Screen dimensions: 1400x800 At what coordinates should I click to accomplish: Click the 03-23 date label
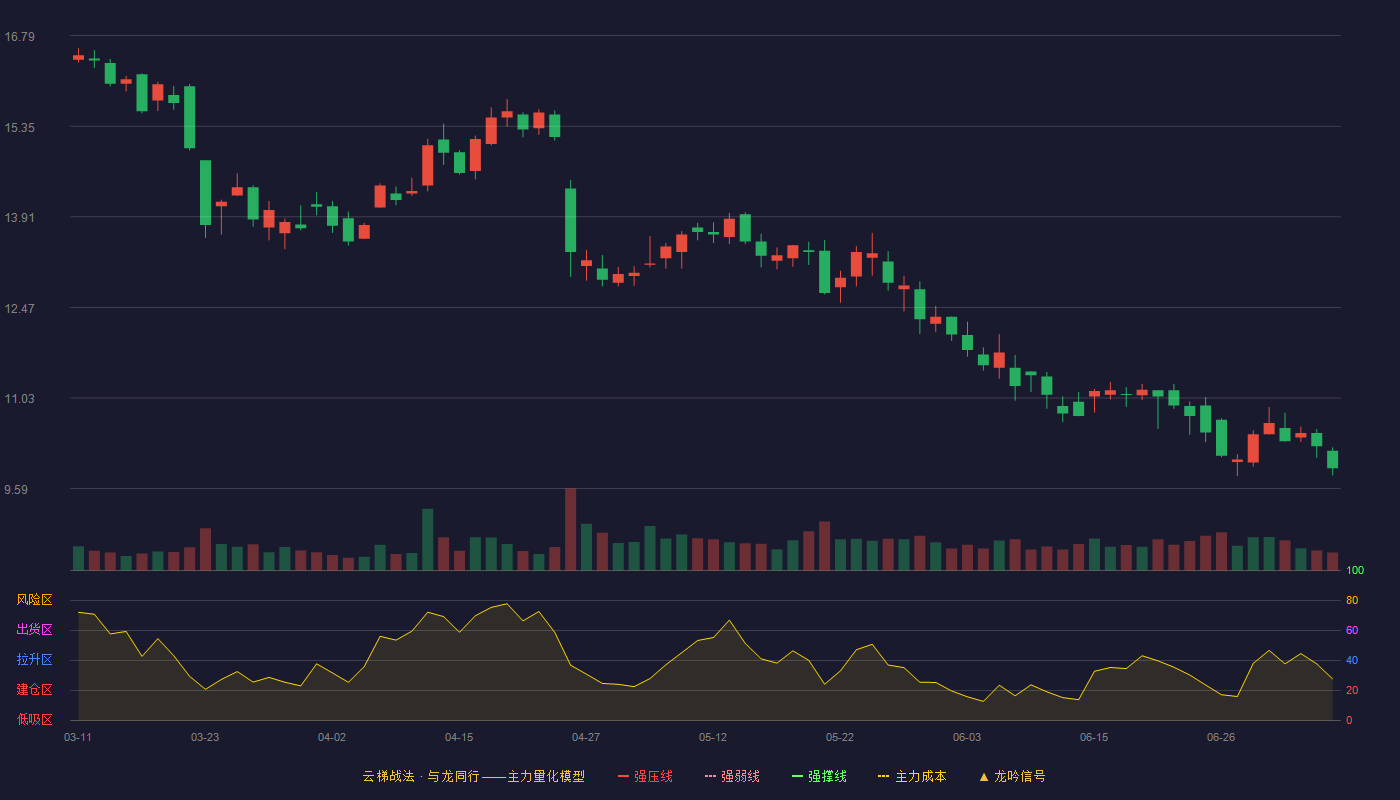pyautogui.click(x=205, y=737)
